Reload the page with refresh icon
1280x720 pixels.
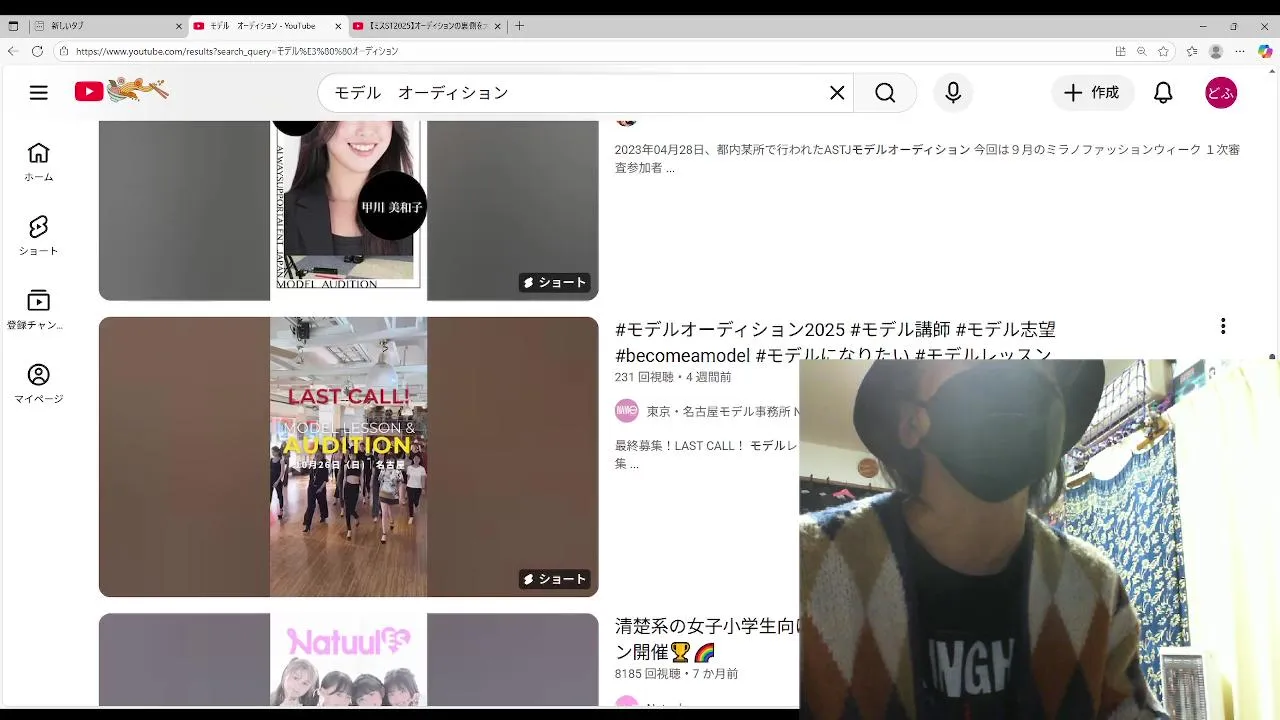[x=37, y=51]
